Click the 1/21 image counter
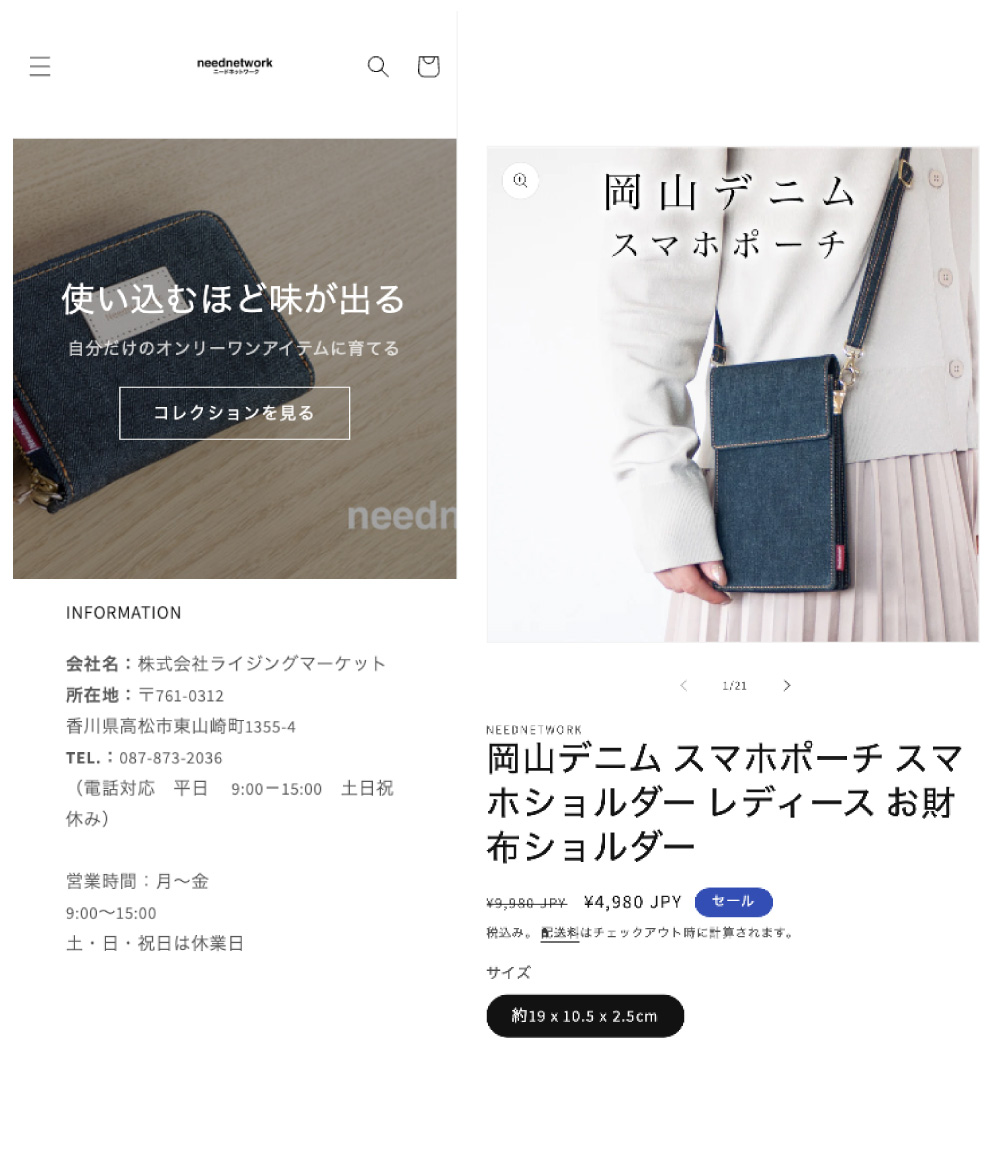Screen dimensions: 1000x1156 pos(735,686)
